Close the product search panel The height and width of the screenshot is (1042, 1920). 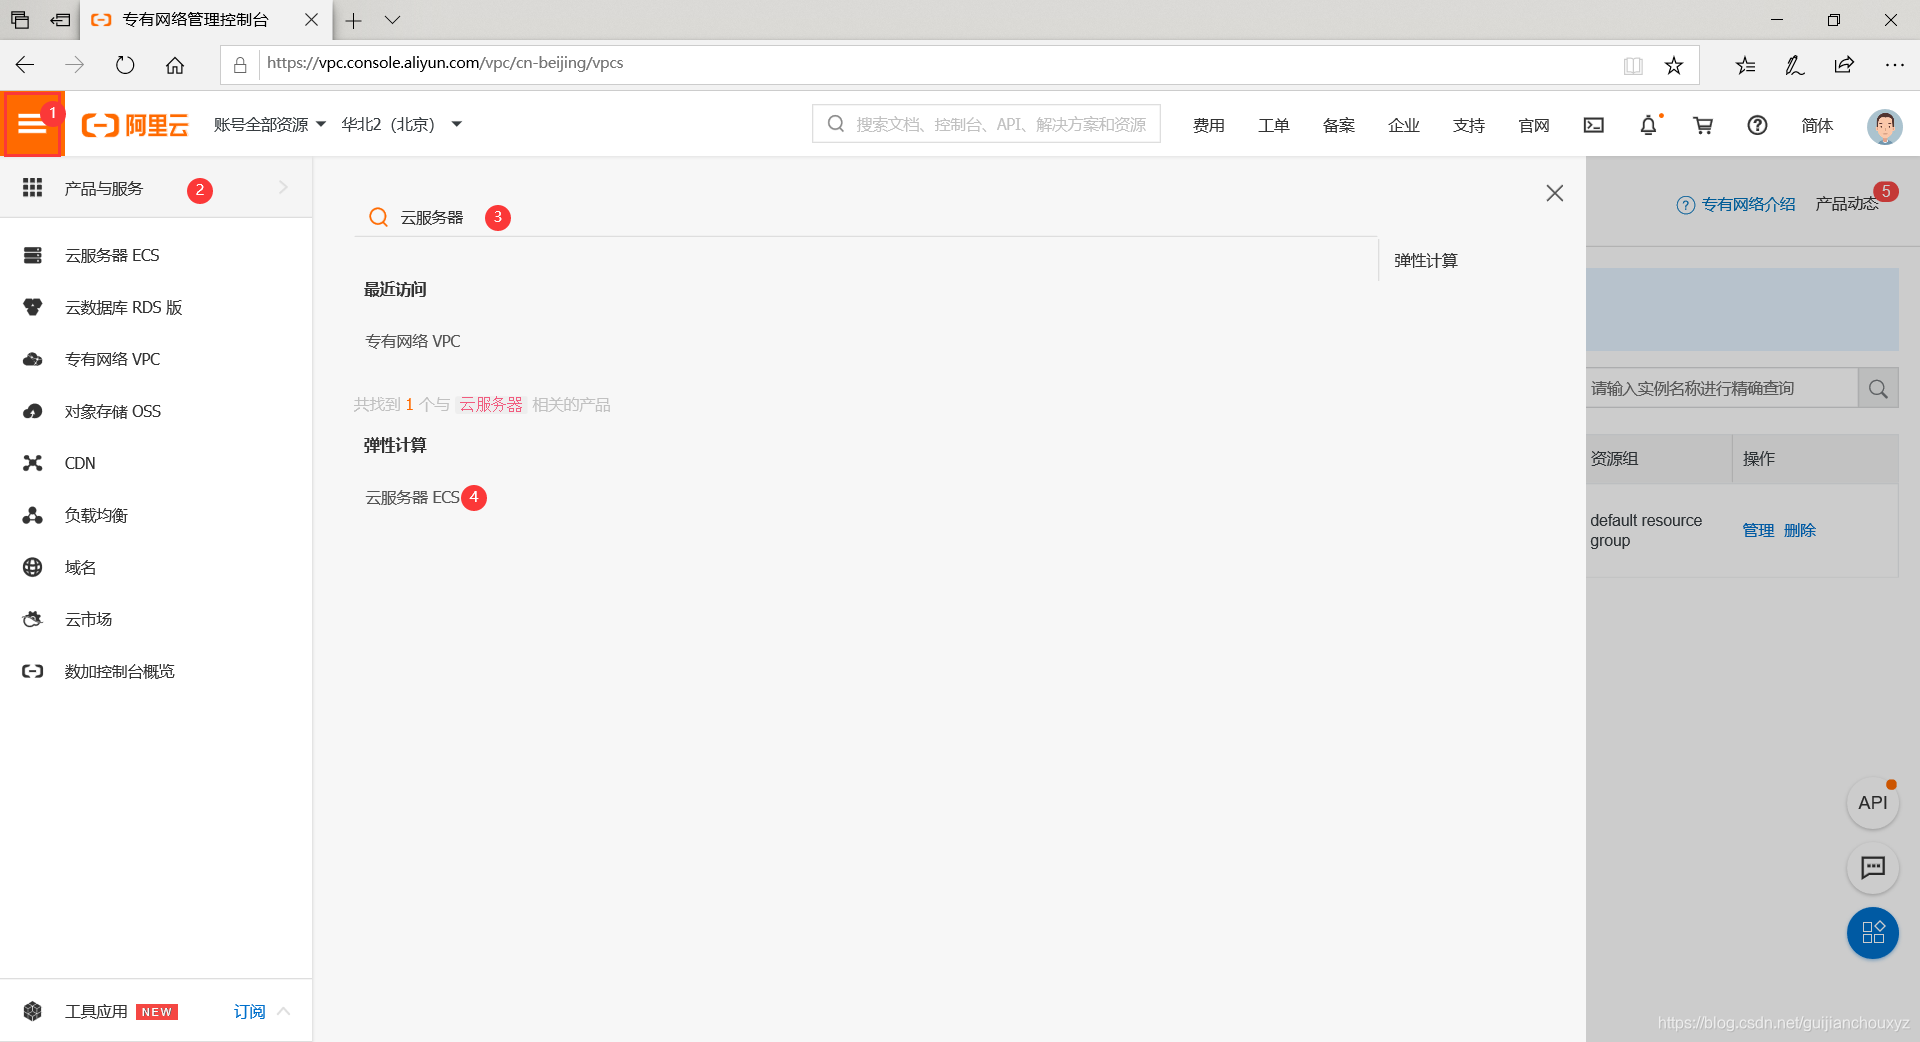click(x=1554, y=193)
